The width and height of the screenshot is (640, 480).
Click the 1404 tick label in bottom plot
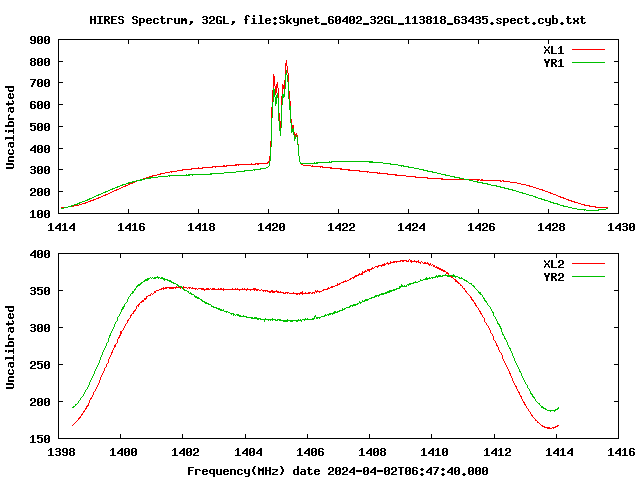pyautogui.click(x=248, y=452)
